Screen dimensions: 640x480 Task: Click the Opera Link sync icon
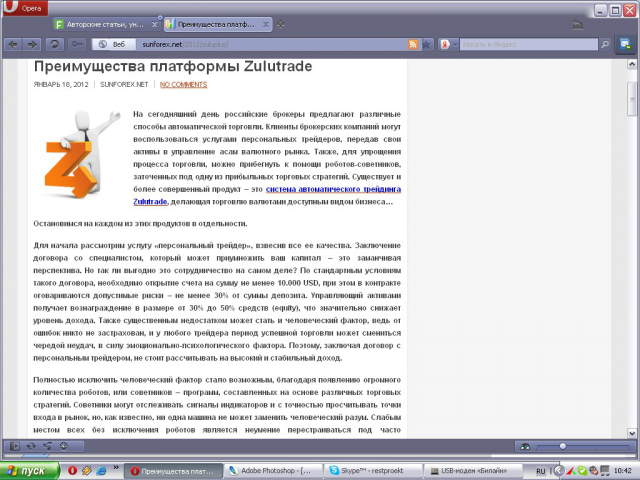coord(31,446)
